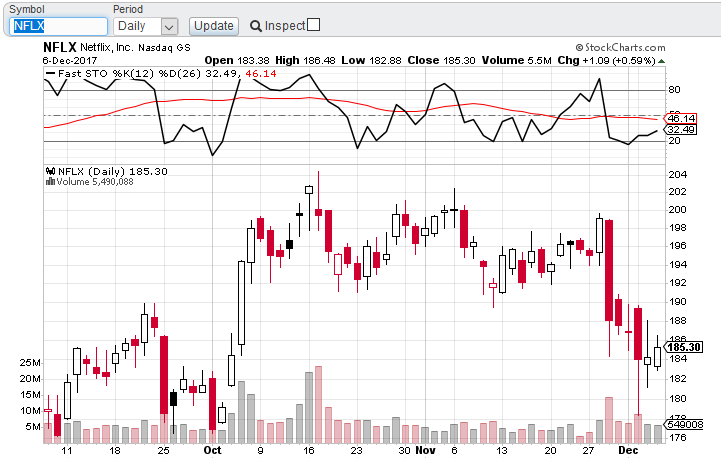
Task: Click the 'NFLX (Daily) 185.30' legend text
Action: coord(113,172)
